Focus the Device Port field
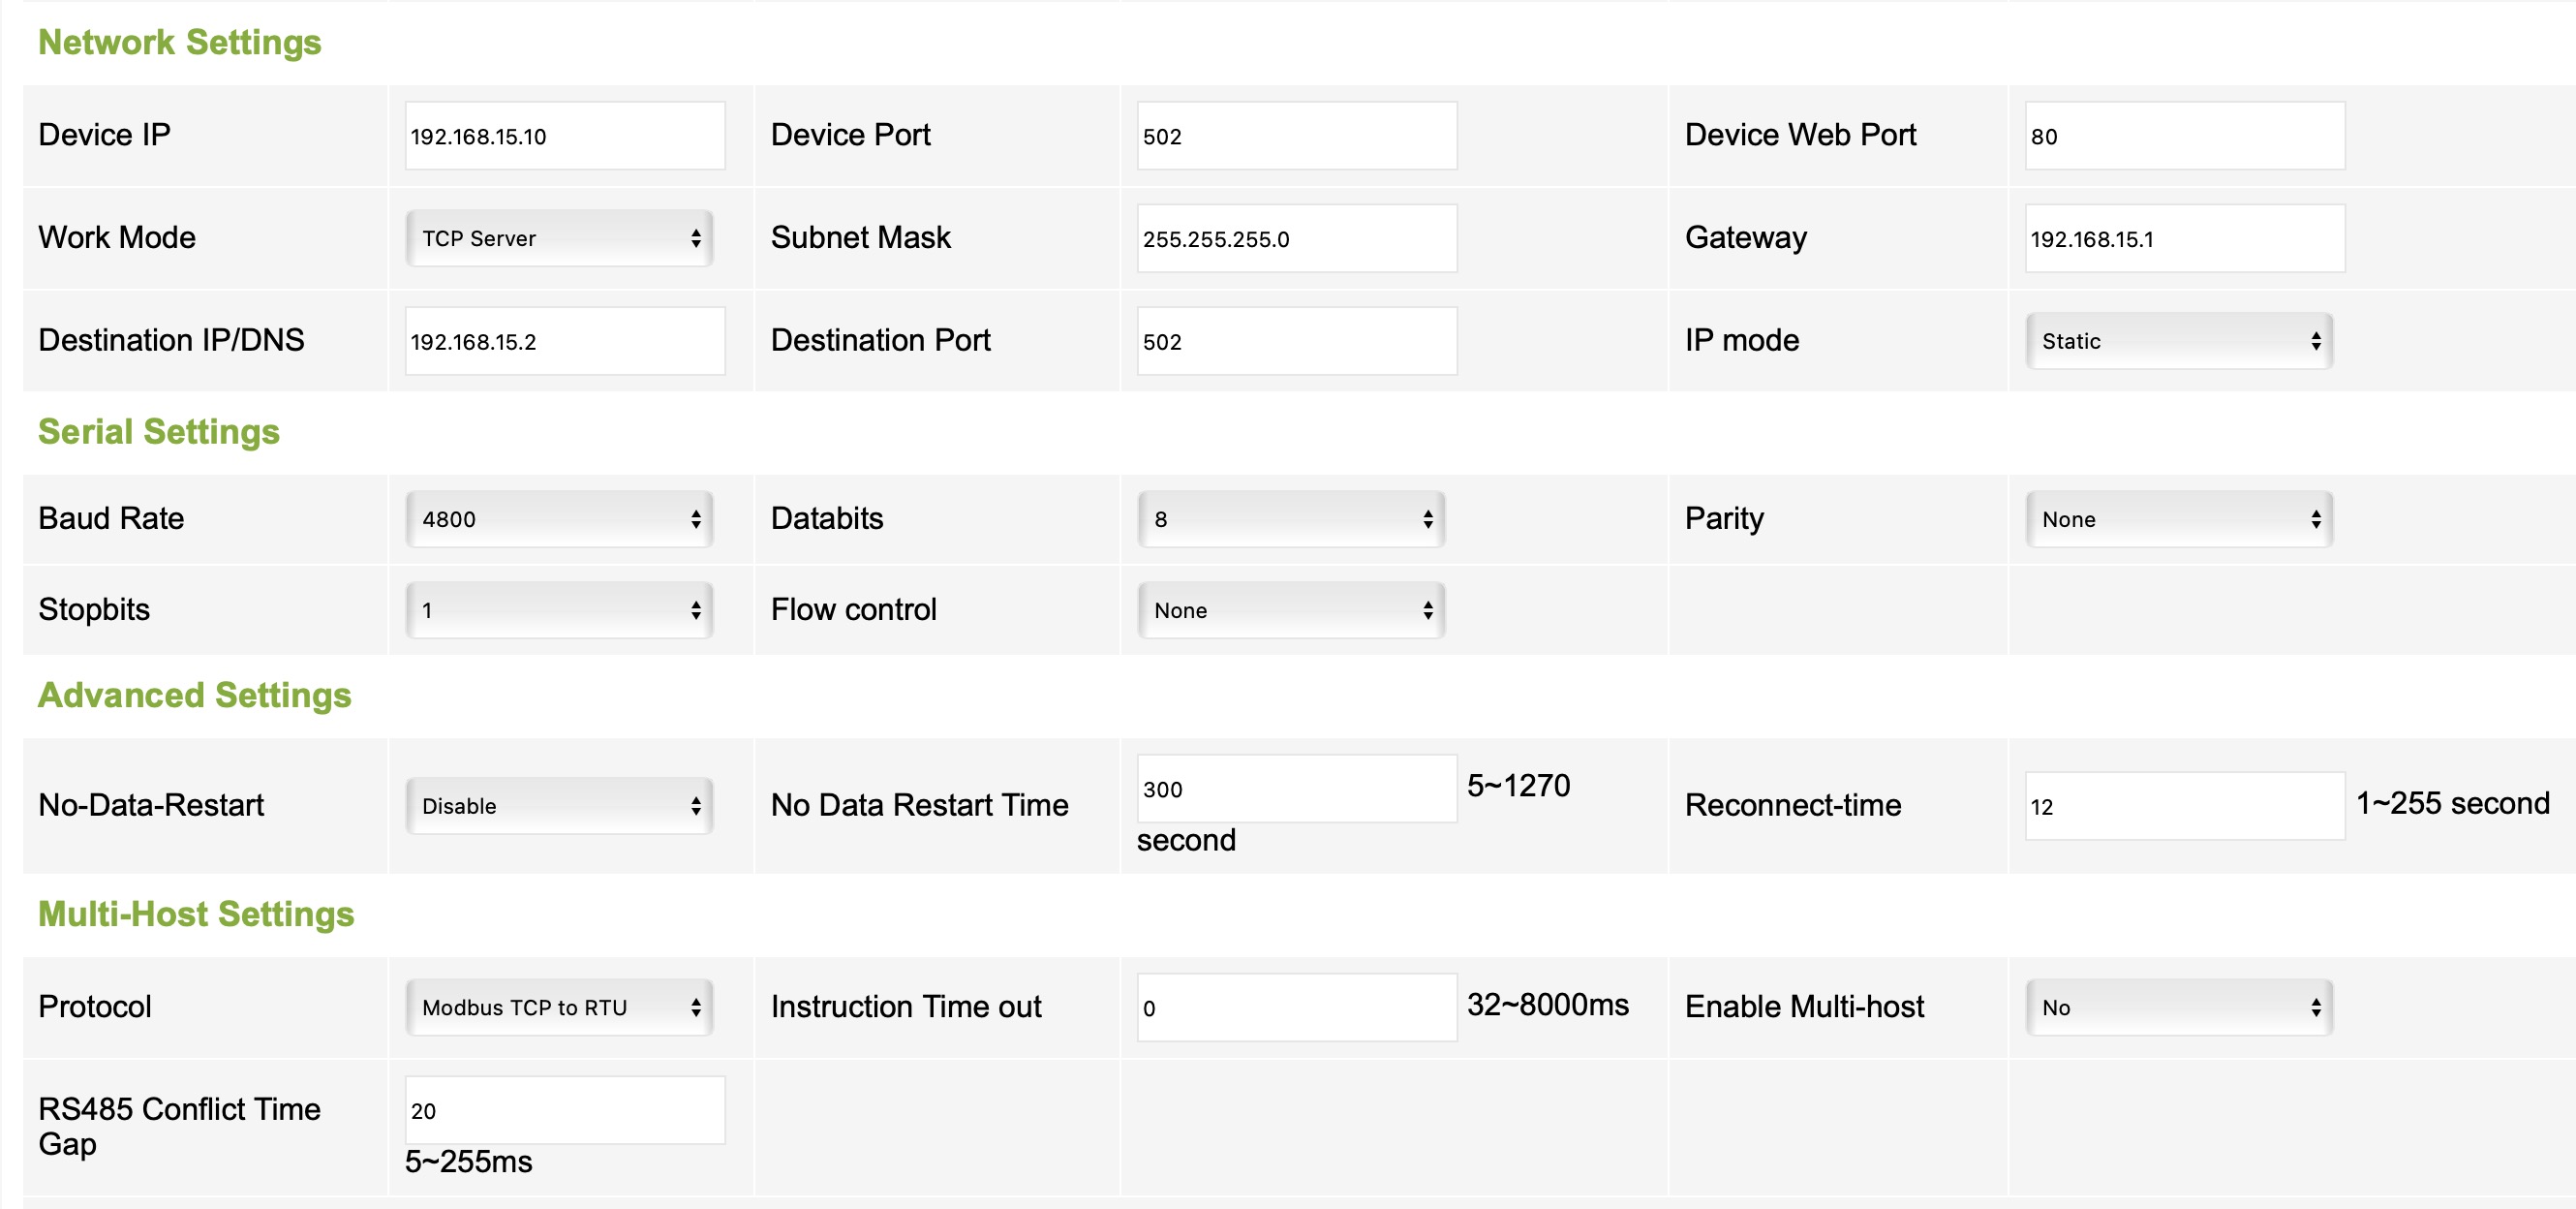 1297,136
